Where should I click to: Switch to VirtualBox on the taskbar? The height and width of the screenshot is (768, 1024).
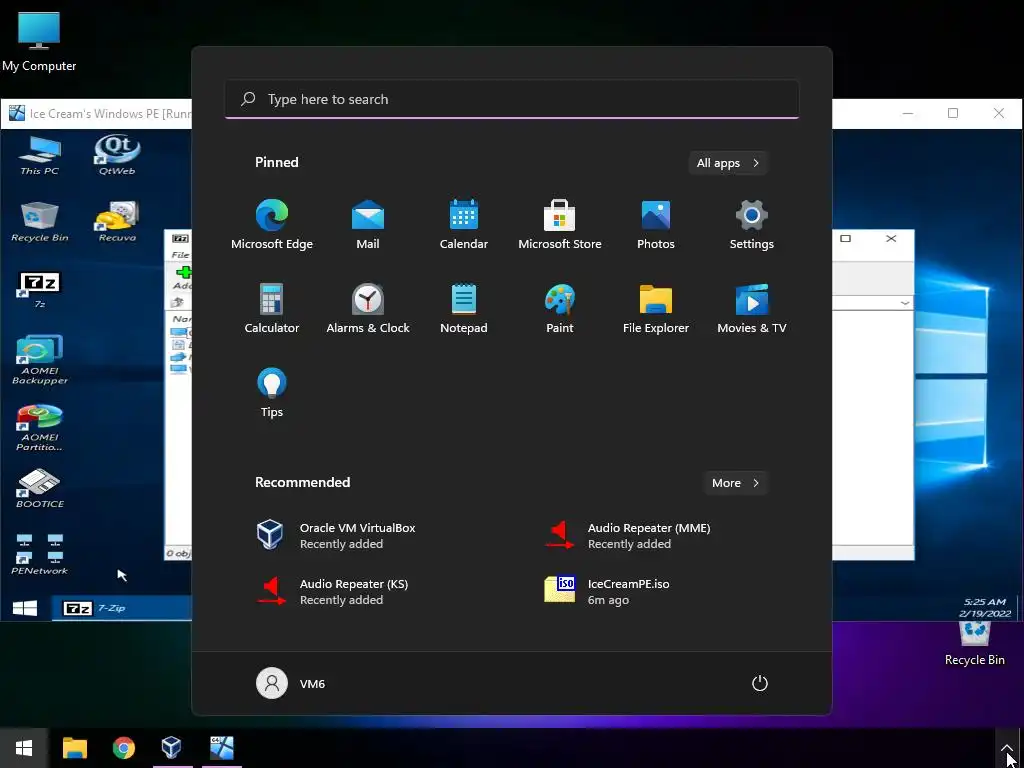[x=172, y=748]
